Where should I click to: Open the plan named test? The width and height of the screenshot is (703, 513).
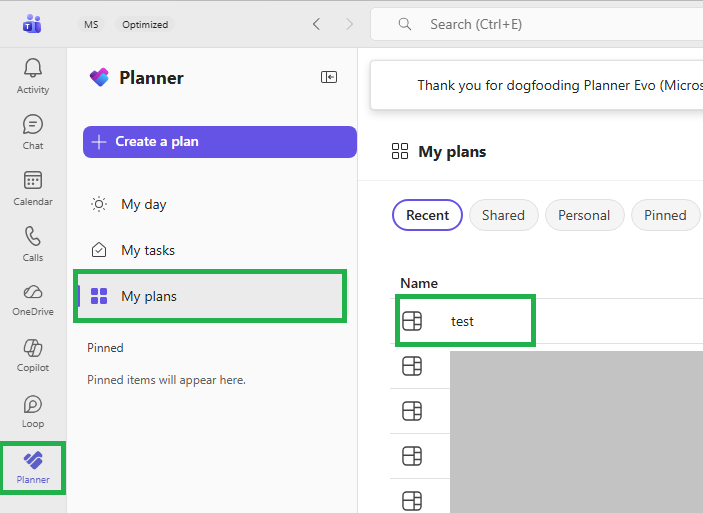462,322
